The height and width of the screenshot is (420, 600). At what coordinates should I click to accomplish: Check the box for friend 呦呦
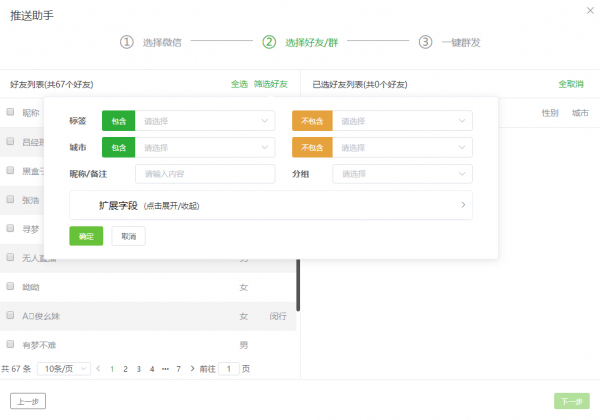[x=11, y=287]
